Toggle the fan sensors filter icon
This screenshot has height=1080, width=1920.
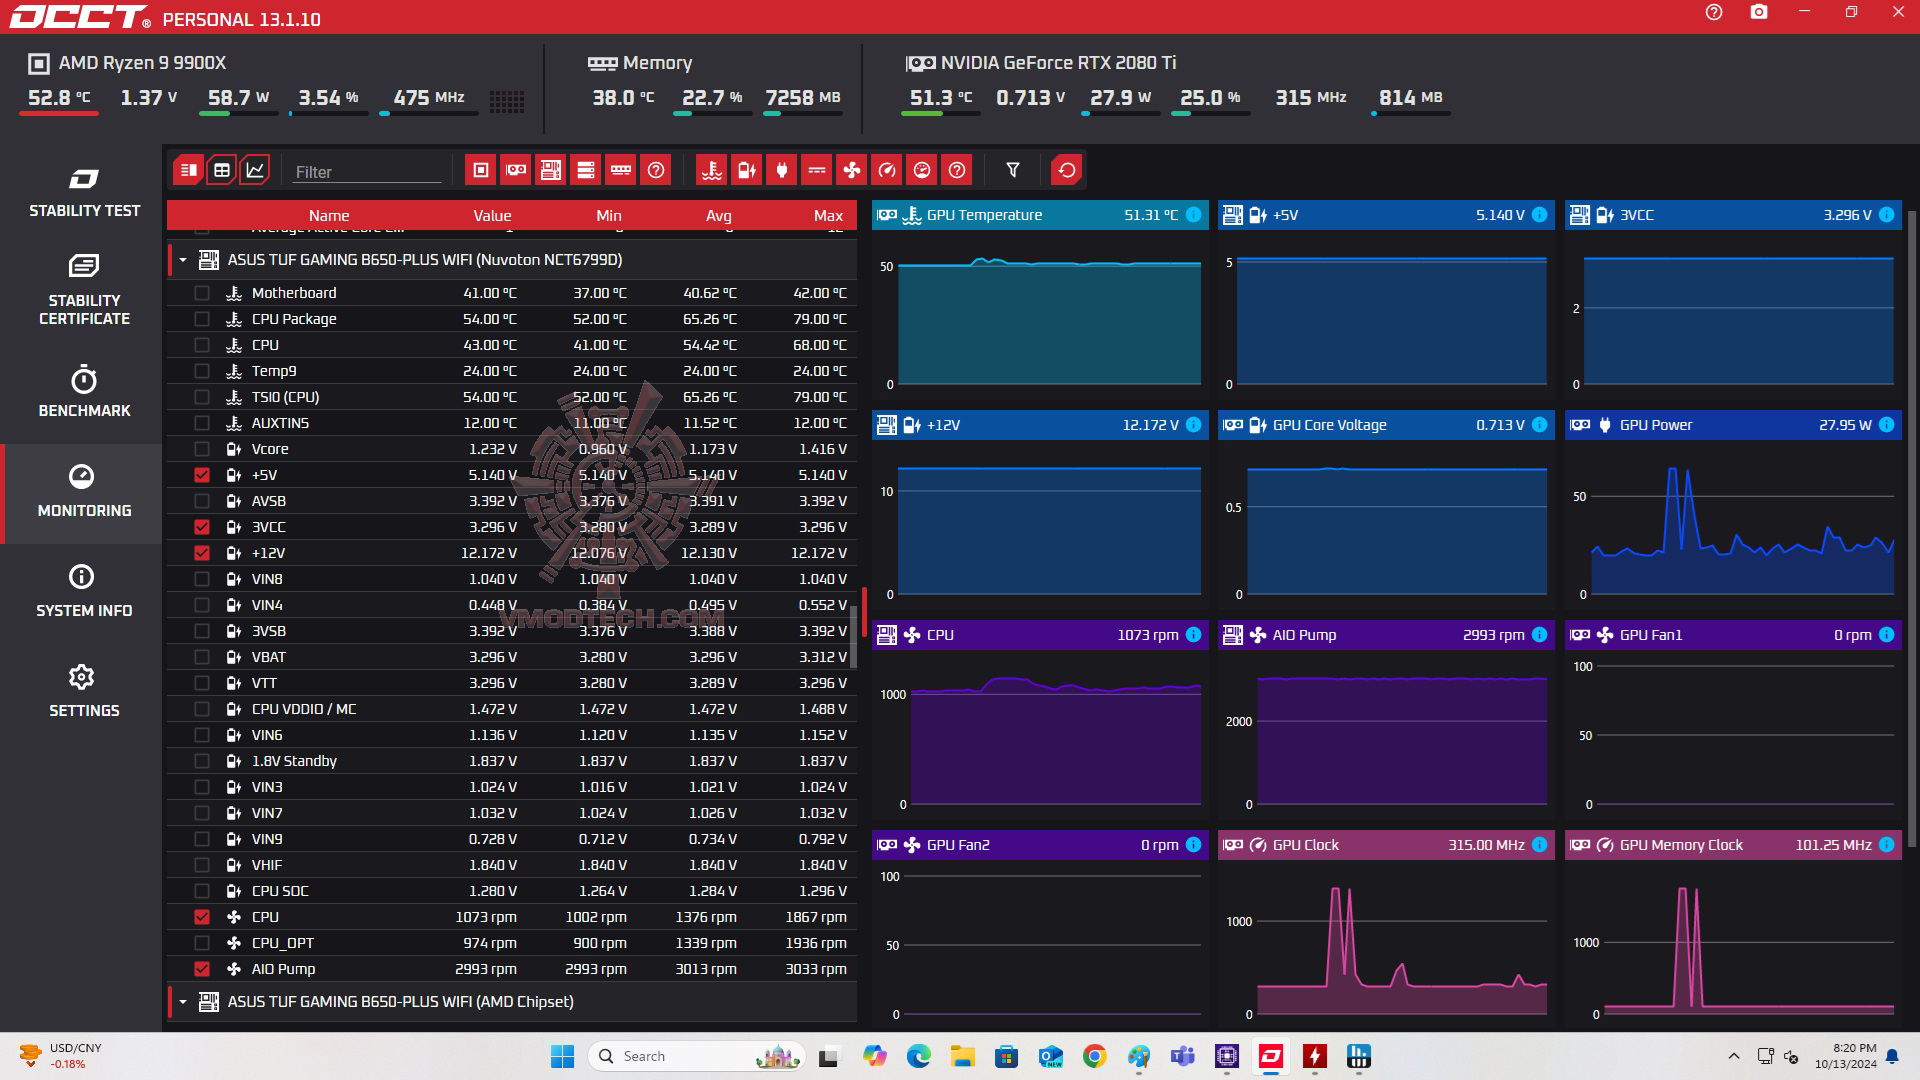pos(851,170)
